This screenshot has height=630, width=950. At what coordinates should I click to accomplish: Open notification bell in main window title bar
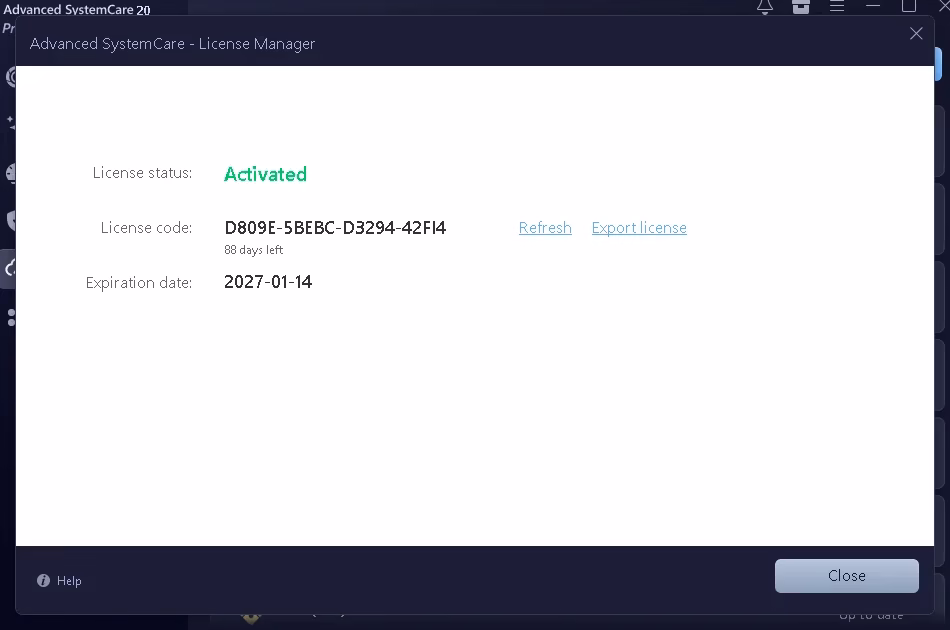click(x=765, y=7)
